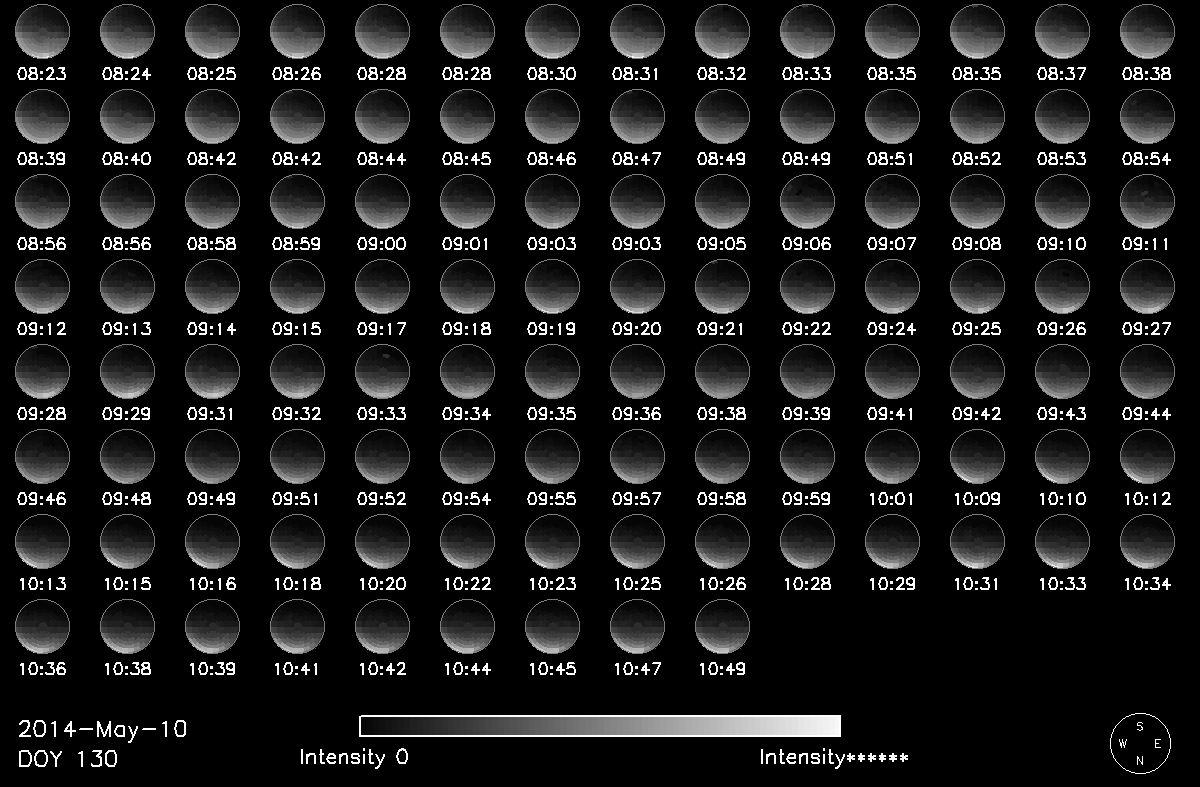Viewport: 1200px width, 787px height.
Task: Click the 10:09 disk thumbnail
Action: pos(977,456)
